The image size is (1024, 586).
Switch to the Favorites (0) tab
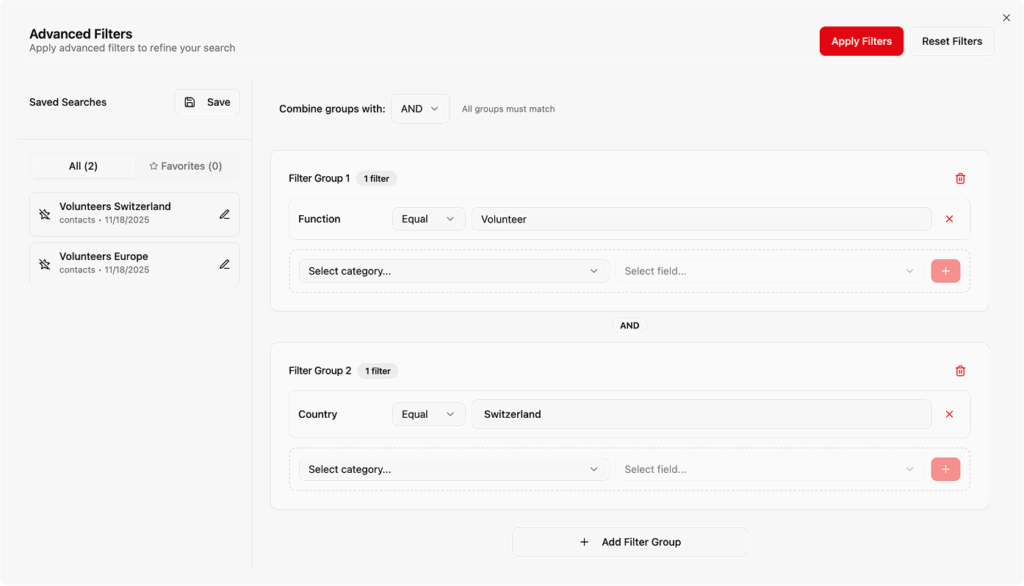pos(185,166)
